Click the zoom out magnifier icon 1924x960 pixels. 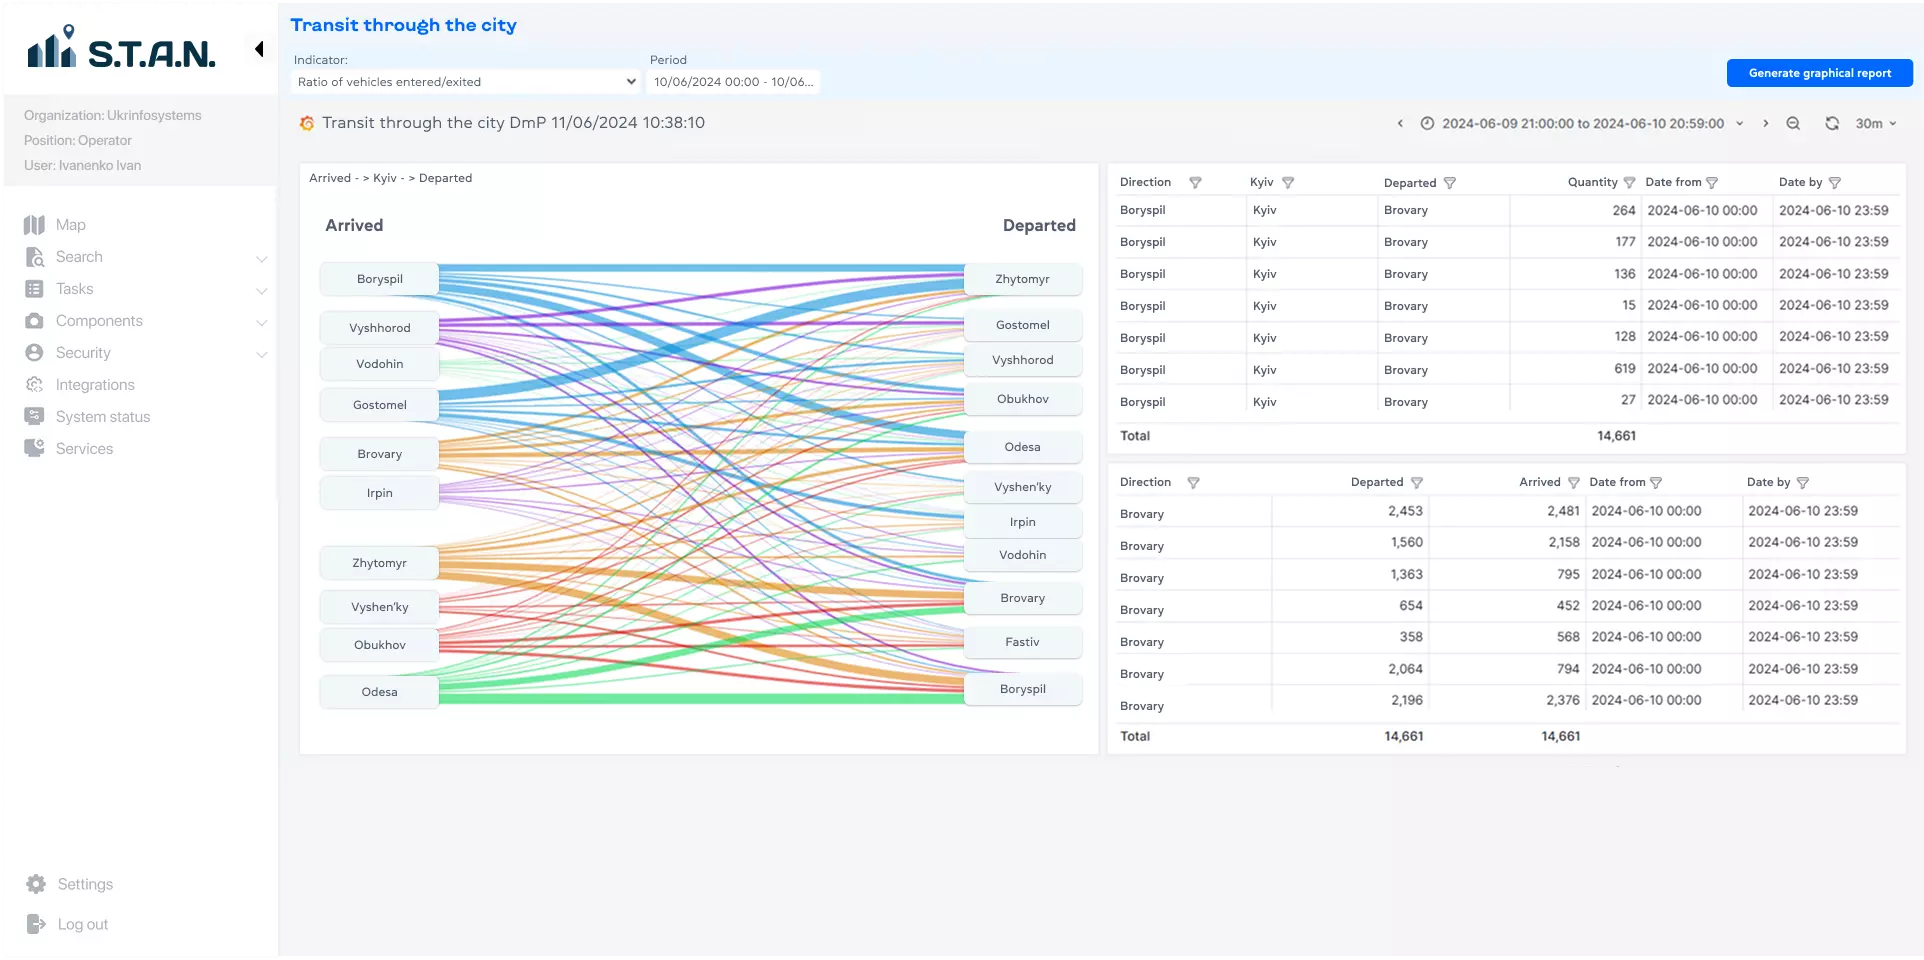[x=1793, y=123]
